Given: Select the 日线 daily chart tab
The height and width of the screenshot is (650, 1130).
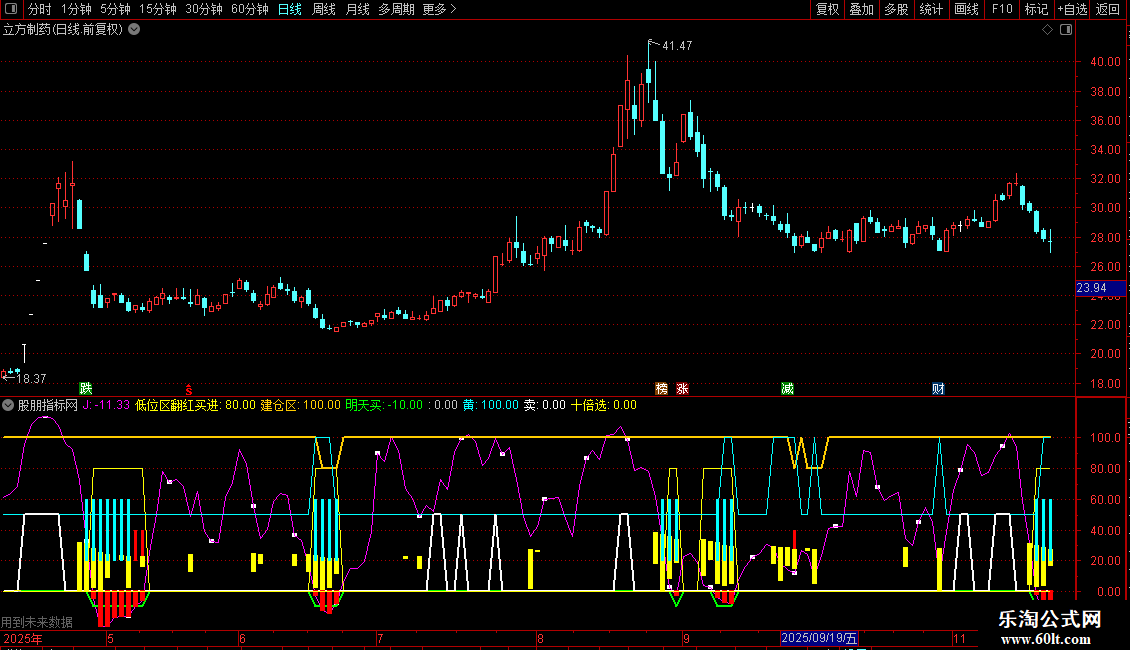Looking at the screenshot, I should 290,9.
